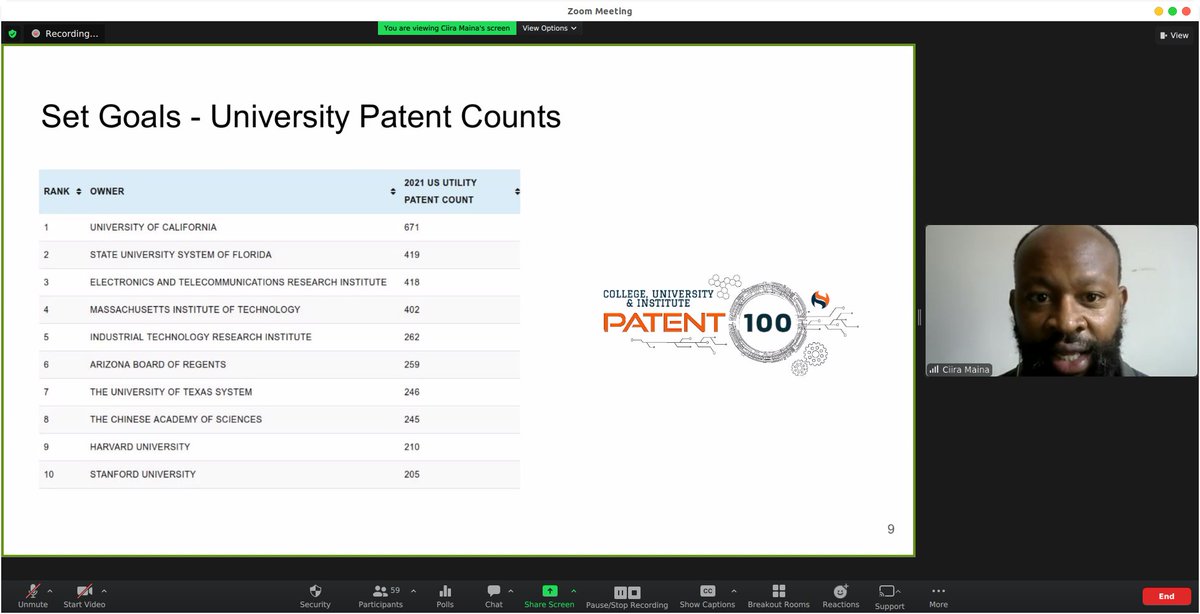This screenshot has width=1200, height=614.
Task: Click the Support icon
Action: coord(886,591)
